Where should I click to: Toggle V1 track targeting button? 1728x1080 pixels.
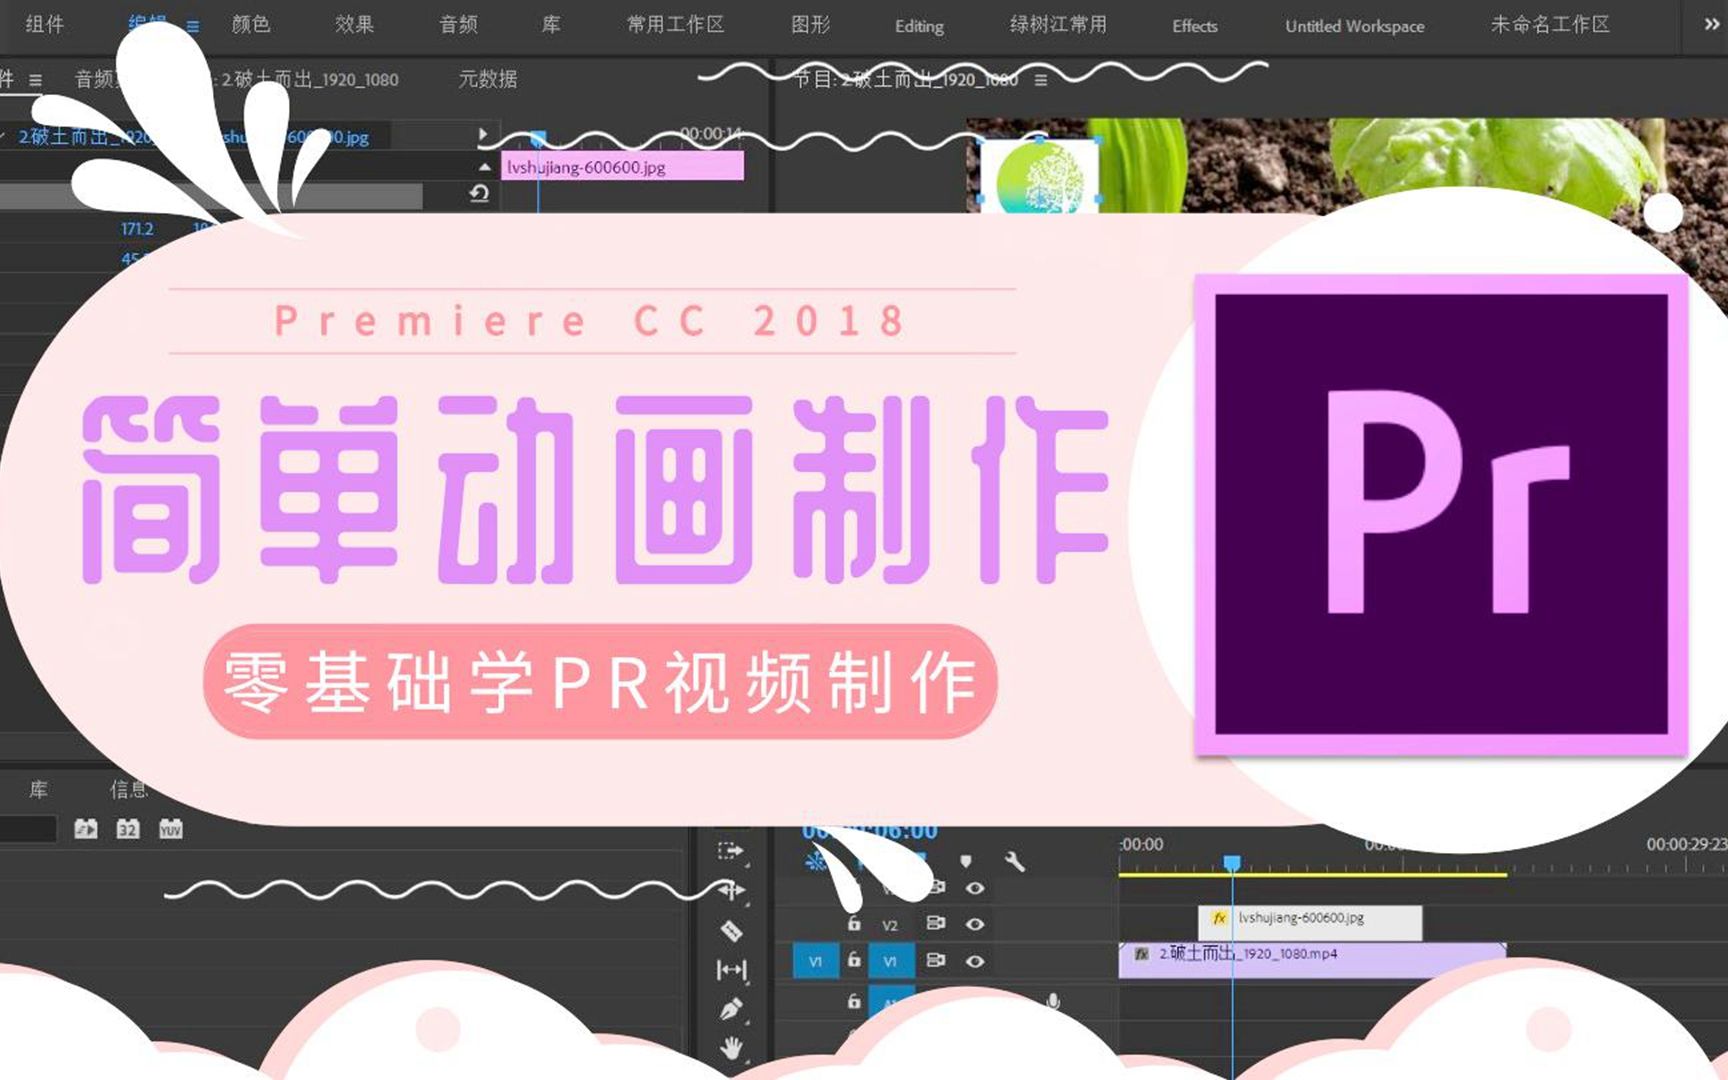pos(890,961)
